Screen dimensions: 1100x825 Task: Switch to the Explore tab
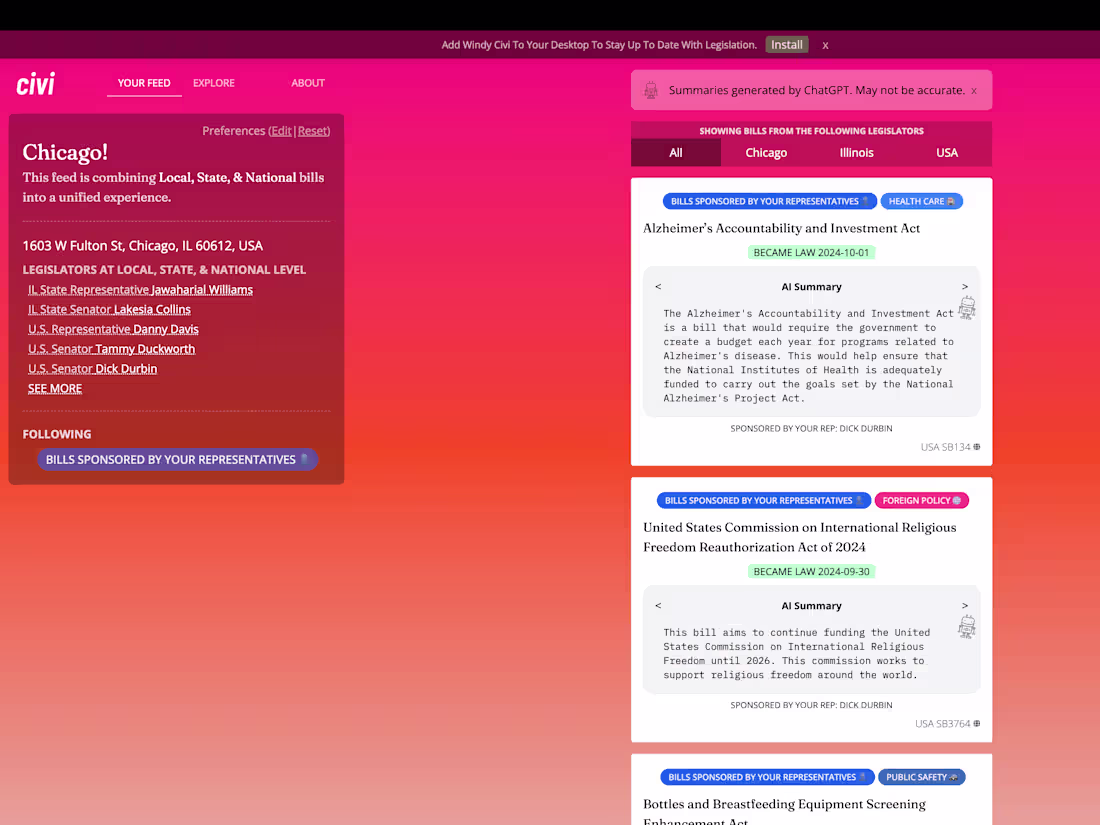click(214, 83)
